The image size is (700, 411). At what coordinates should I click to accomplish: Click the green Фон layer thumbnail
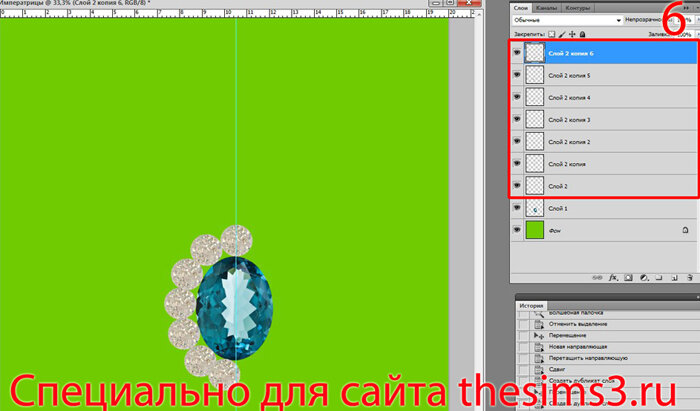[535, 232]
